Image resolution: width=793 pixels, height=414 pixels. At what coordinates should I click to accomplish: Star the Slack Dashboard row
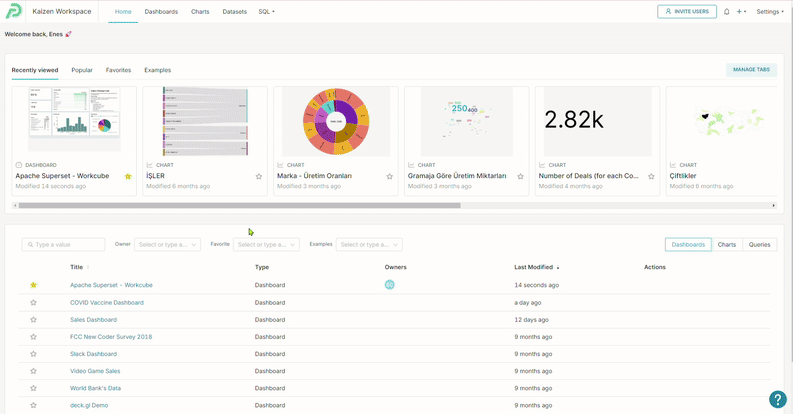pyautogui.click(x=33, y=354)
